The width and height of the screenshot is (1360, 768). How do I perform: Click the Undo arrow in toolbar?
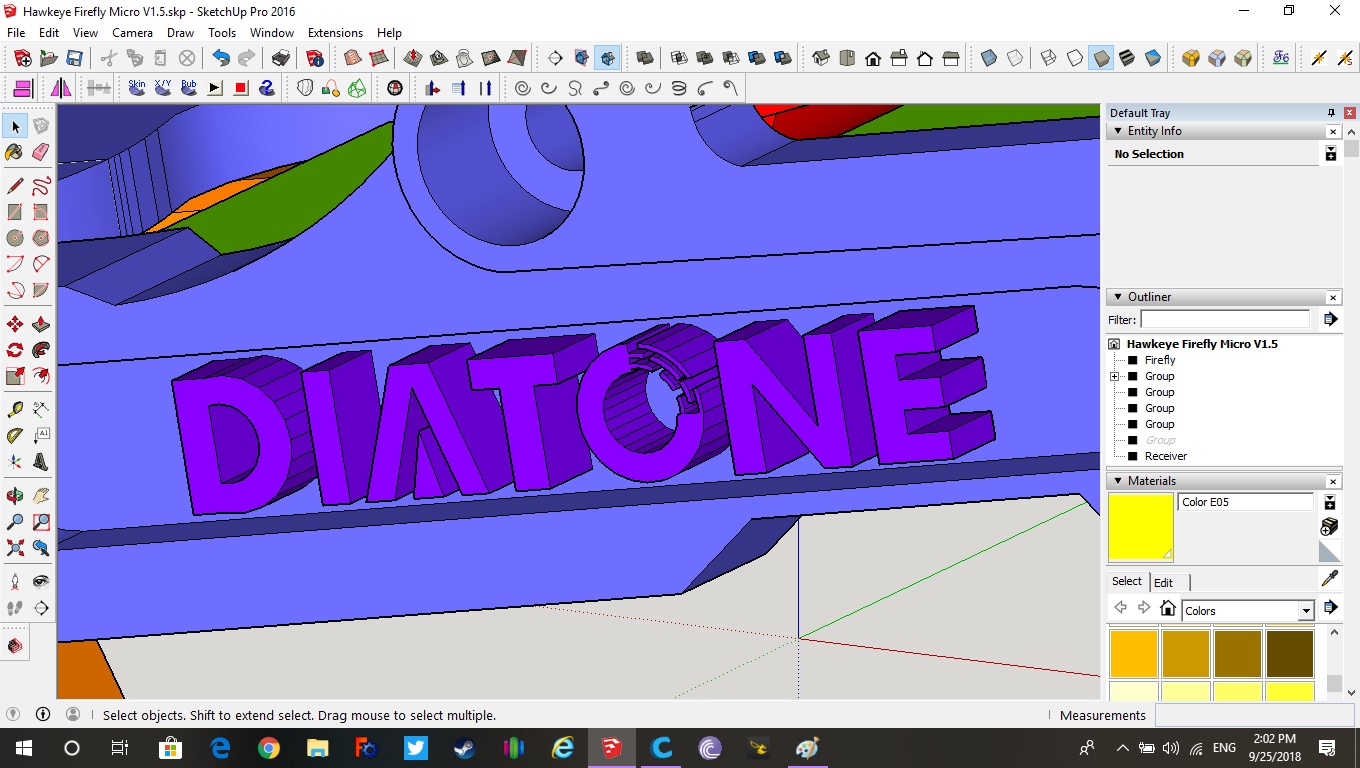pos(221,58)
